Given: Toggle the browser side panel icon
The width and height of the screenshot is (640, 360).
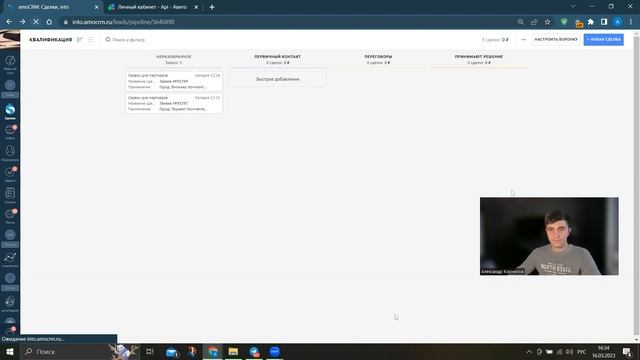Looking at the screenshot, I should 604,22.
